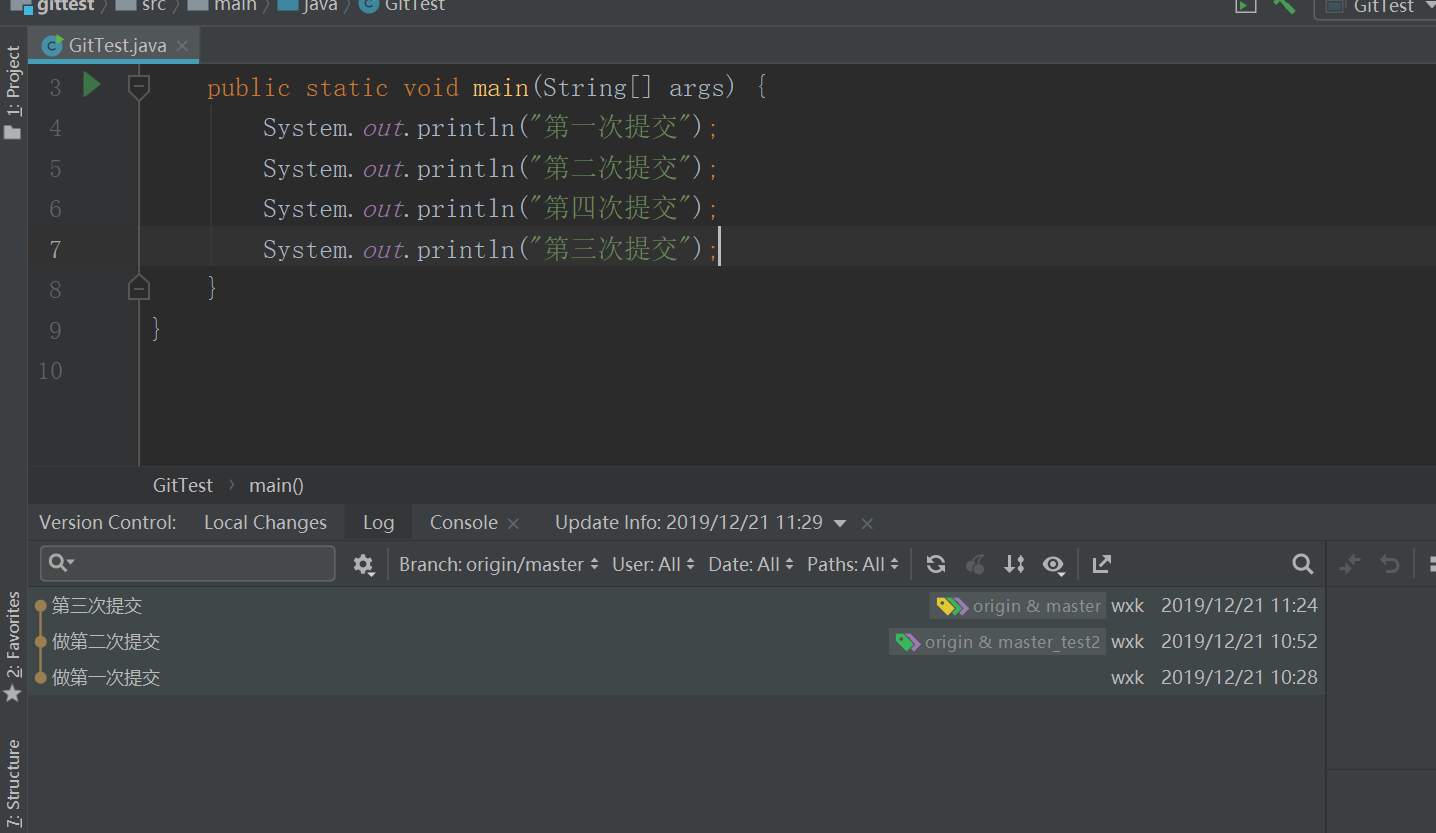Open the Project tool window from the sidebar
This screenshot has height=833, width=1436.
[13, 91]
